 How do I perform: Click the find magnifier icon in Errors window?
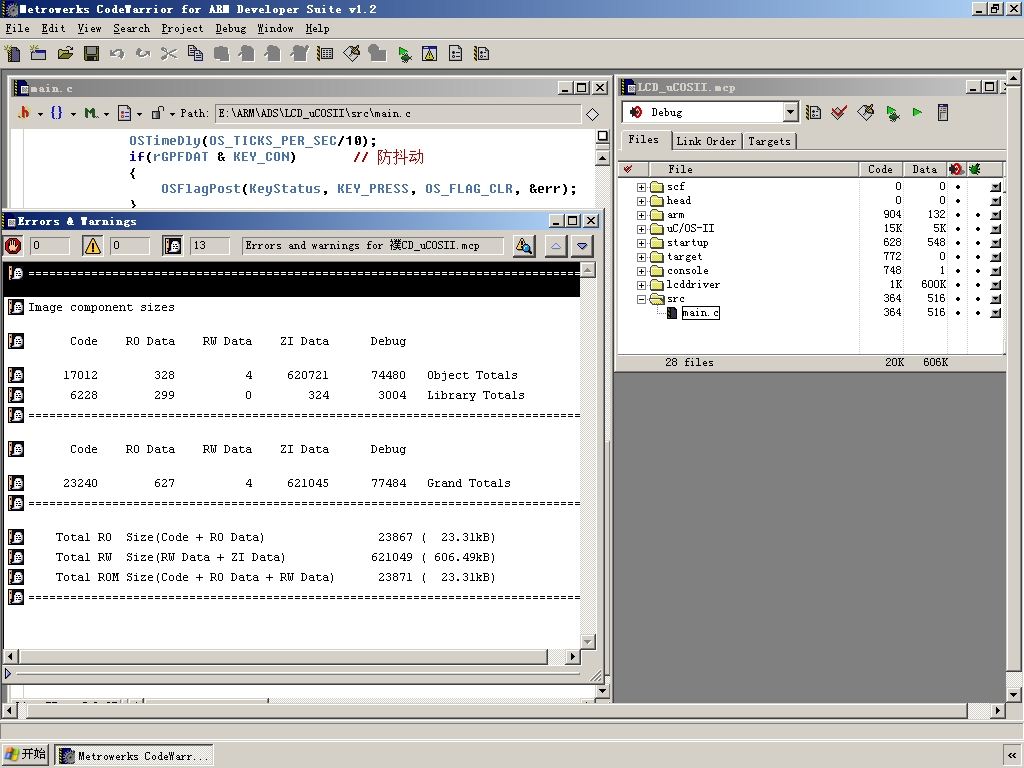524,246
